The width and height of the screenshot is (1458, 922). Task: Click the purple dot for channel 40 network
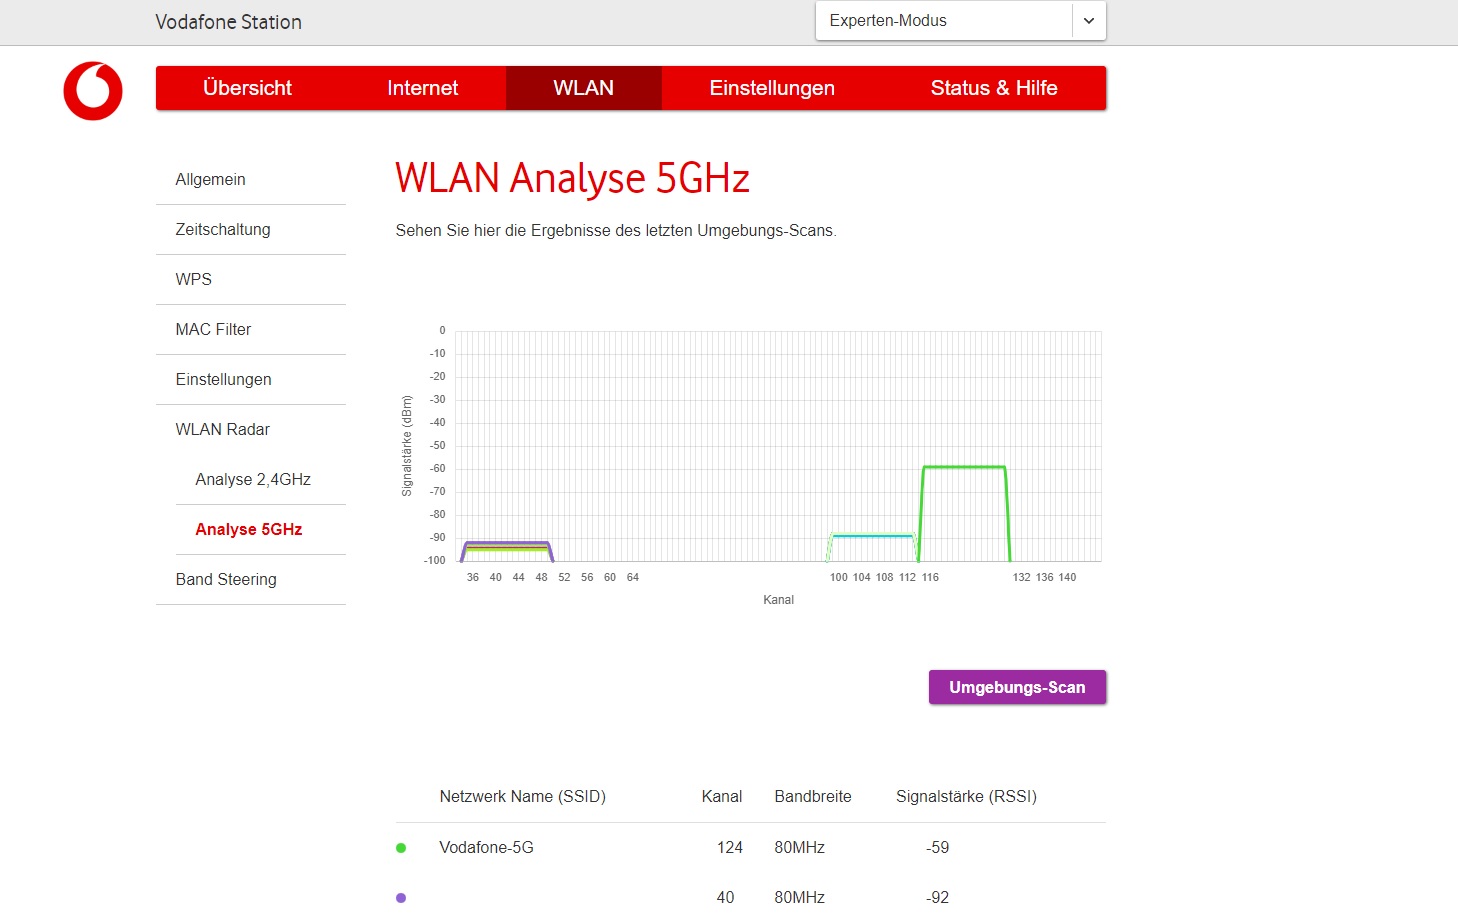click(401, 898)
